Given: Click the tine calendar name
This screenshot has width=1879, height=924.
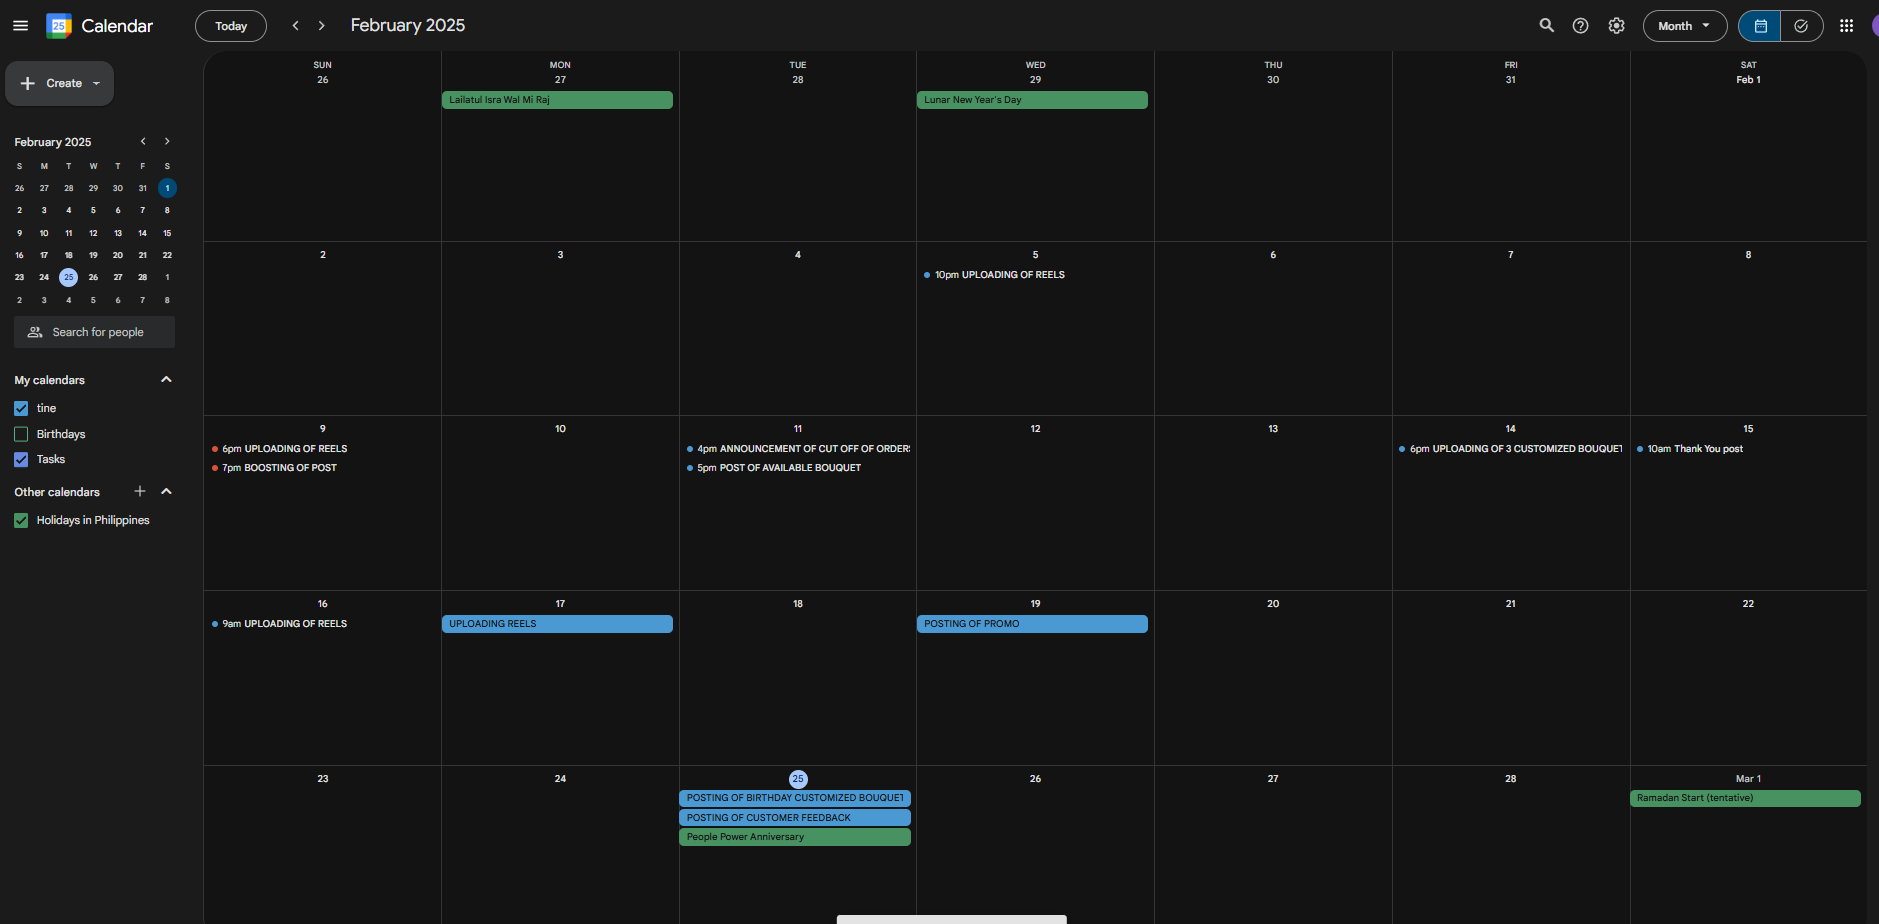Looking at the screenshot, I should click(x=46, y=408).
